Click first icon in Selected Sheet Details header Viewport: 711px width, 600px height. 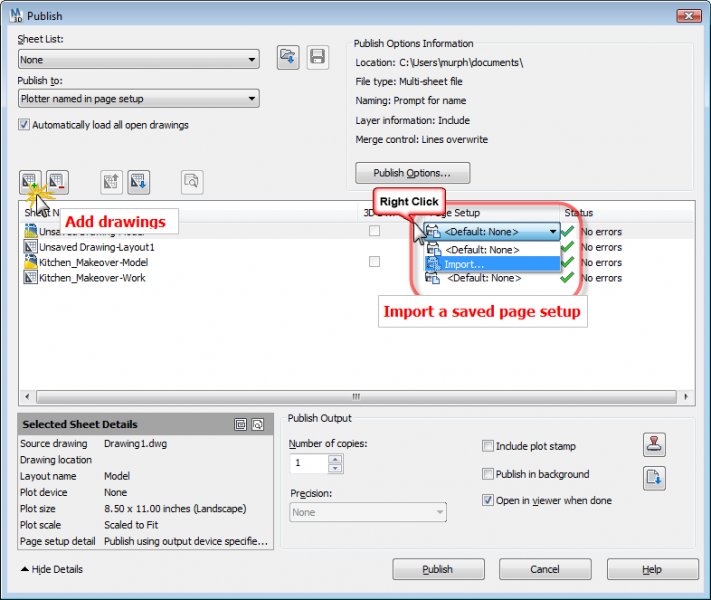coord(240,424)
